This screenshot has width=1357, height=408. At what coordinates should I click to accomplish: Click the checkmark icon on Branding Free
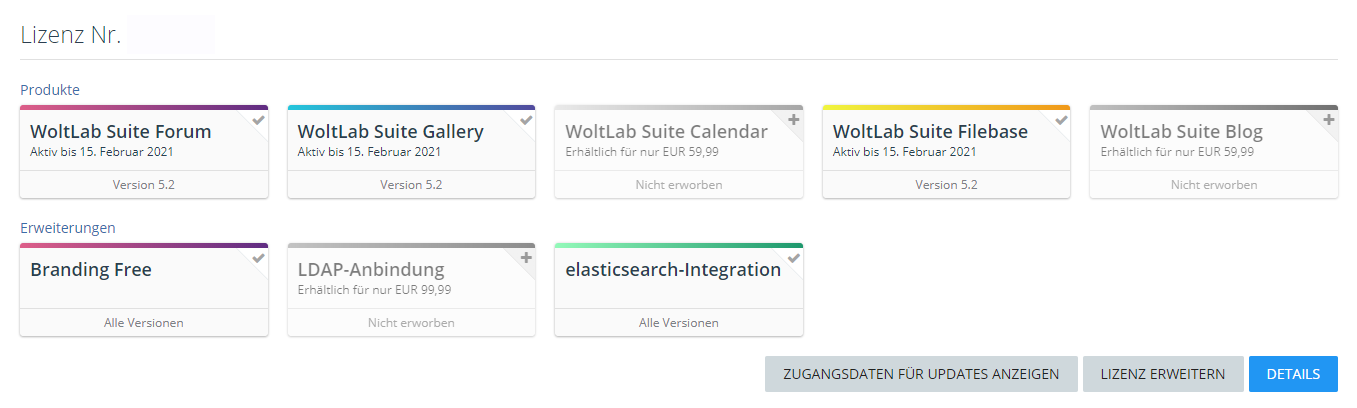[259, 258]
